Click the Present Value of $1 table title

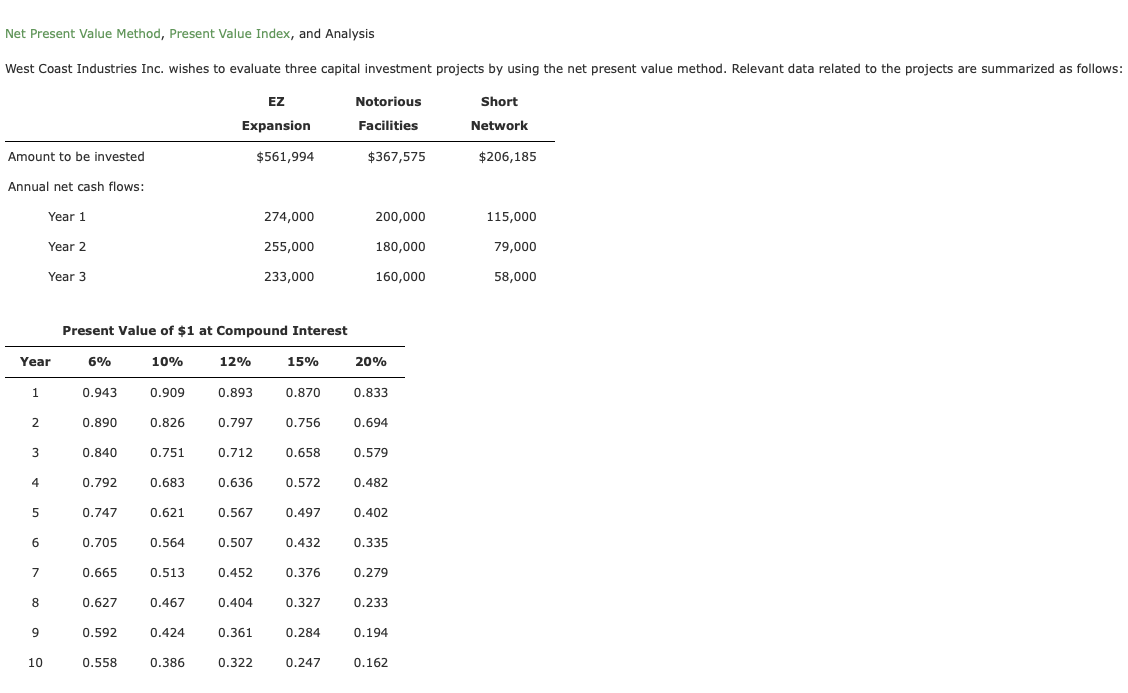(205, 330)
